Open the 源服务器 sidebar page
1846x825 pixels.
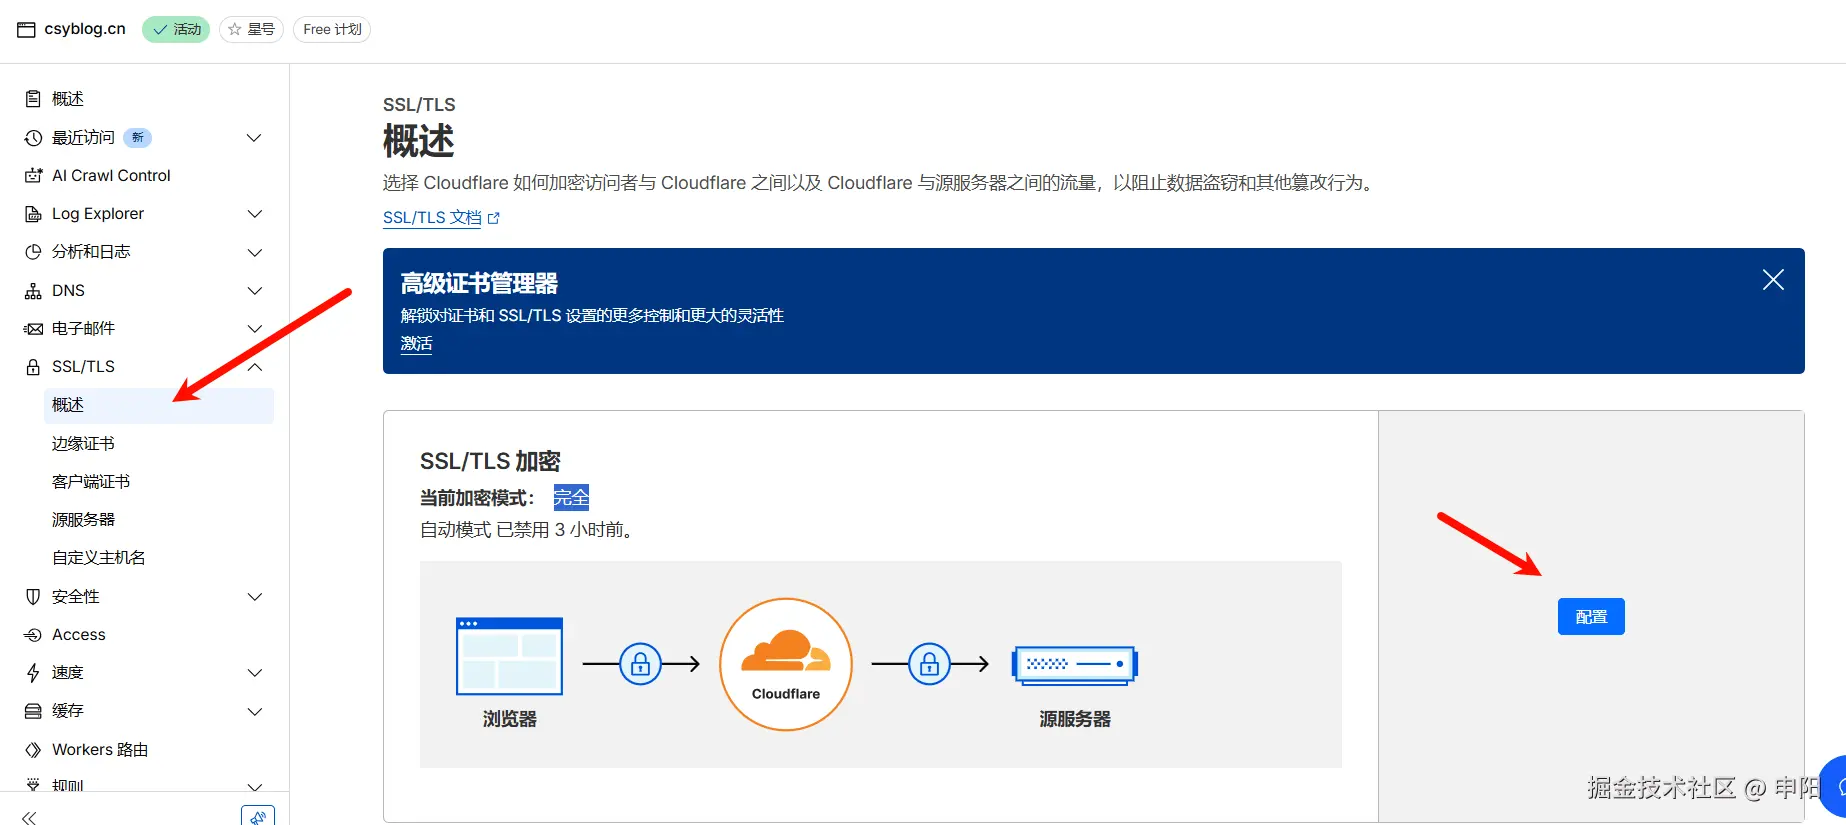[83, 520]
